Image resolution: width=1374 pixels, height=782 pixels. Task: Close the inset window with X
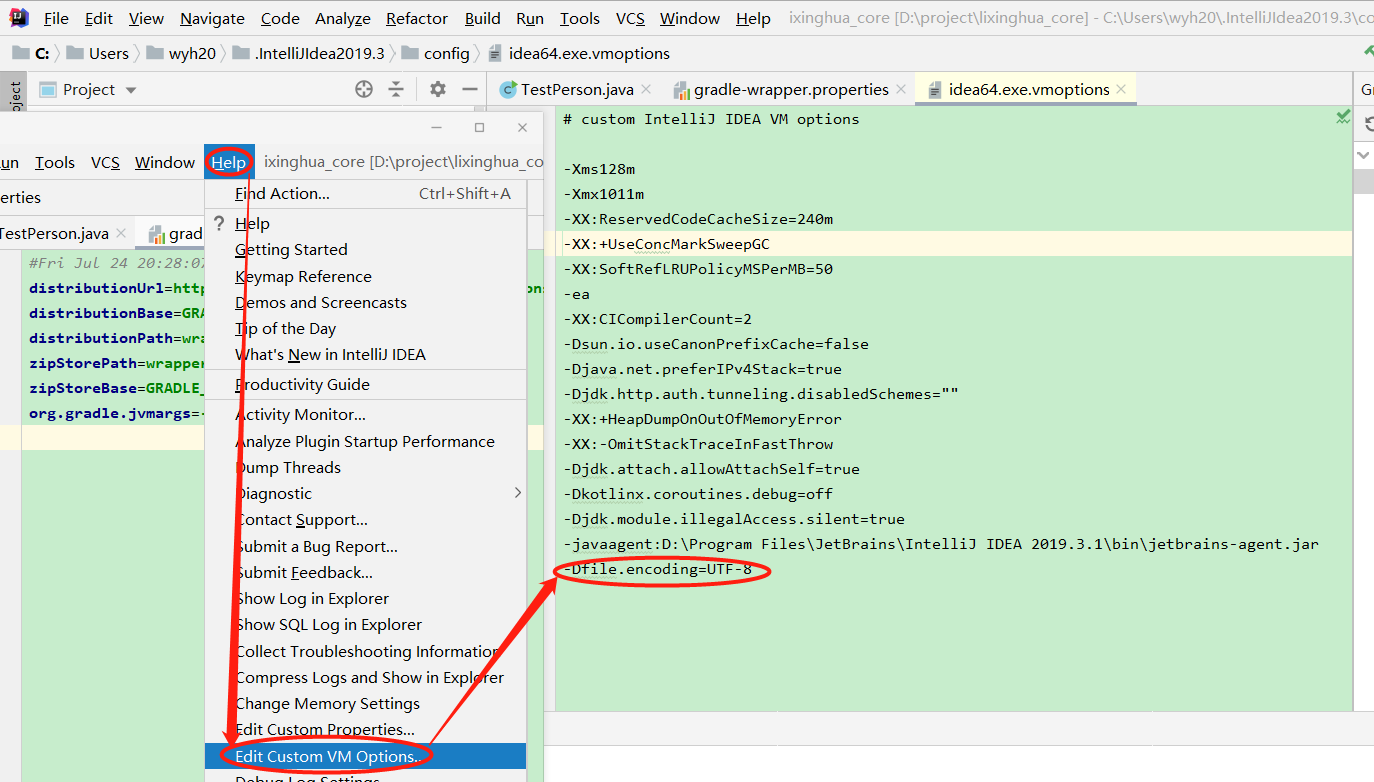coord(522,127)
